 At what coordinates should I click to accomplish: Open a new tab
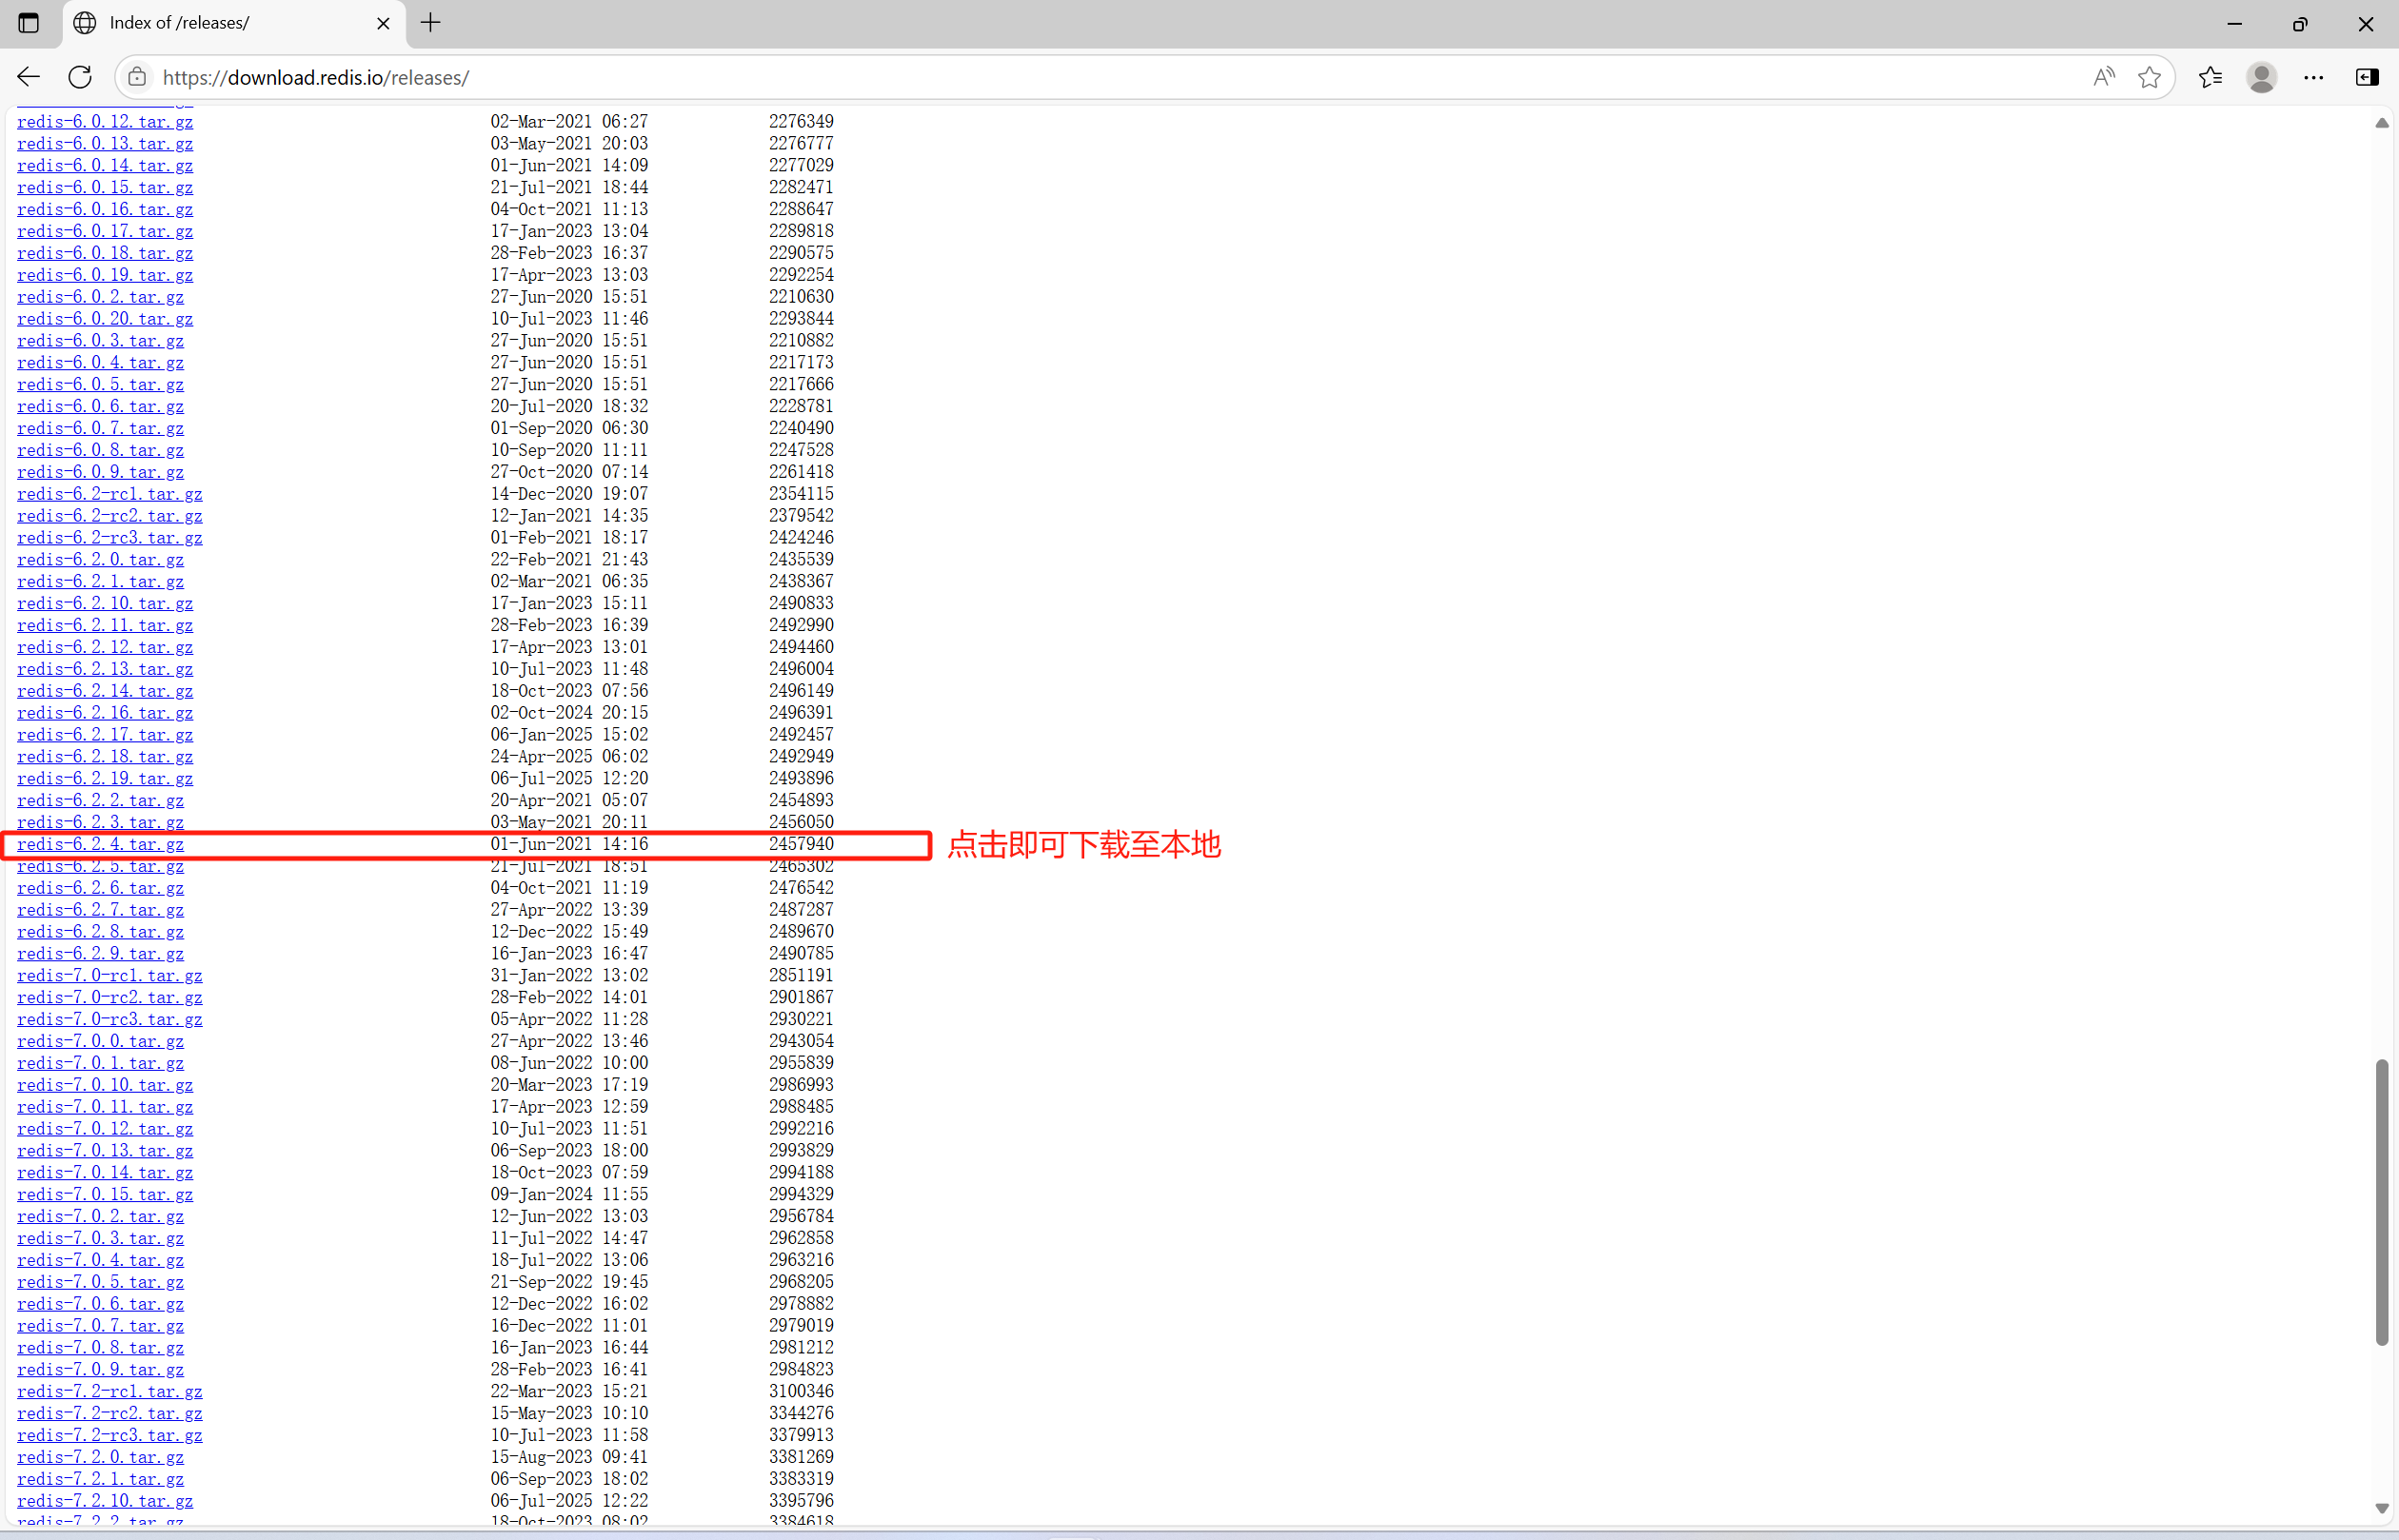click(x=430, y=22)
